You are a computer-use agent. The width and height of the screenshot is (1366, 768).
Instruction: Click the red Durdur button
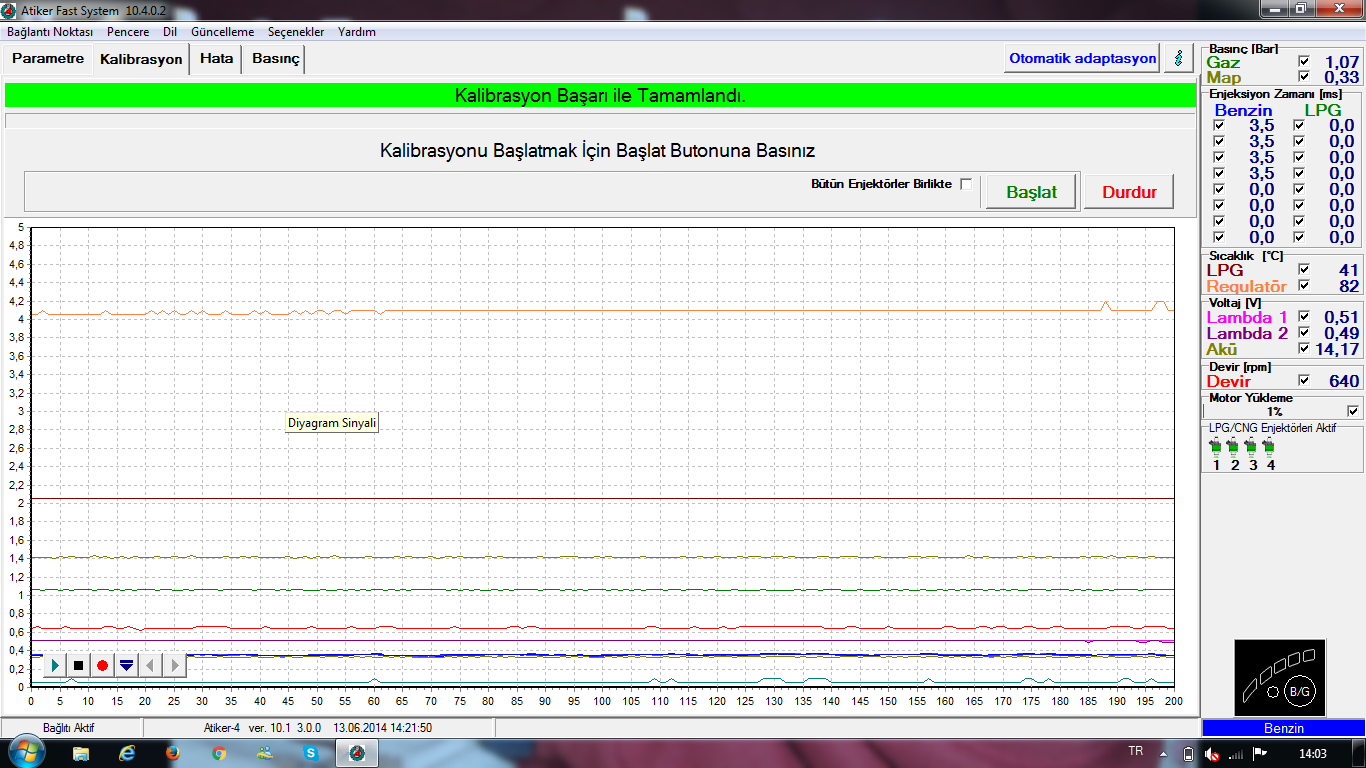1129,192
